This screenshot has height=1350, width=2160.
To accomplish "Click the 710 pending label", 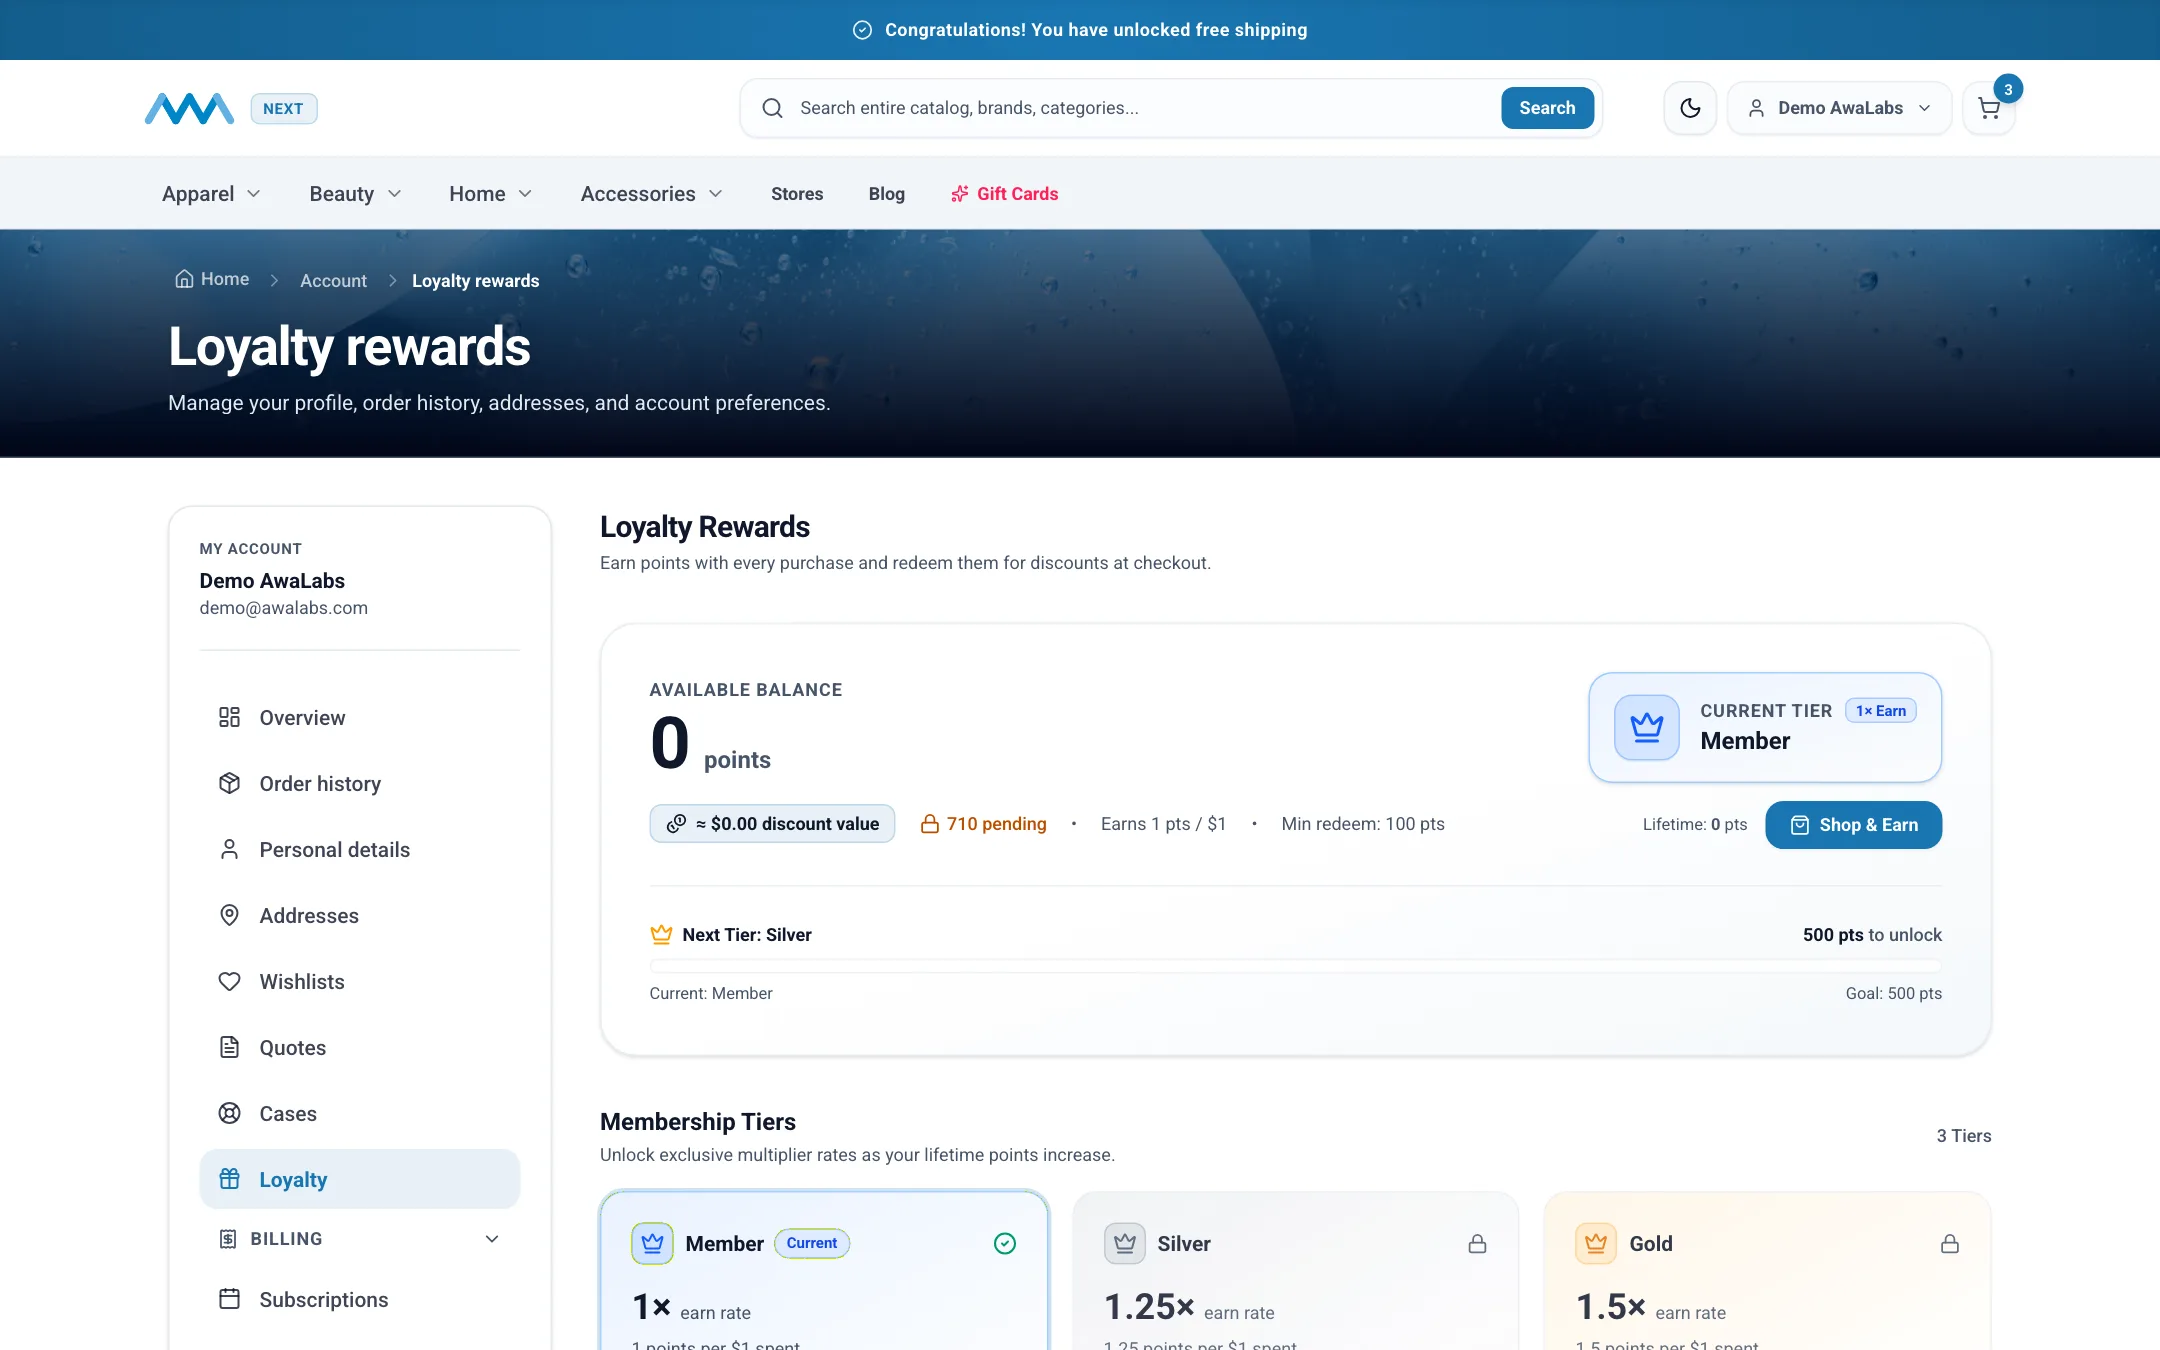I will [x=983, y=823].
